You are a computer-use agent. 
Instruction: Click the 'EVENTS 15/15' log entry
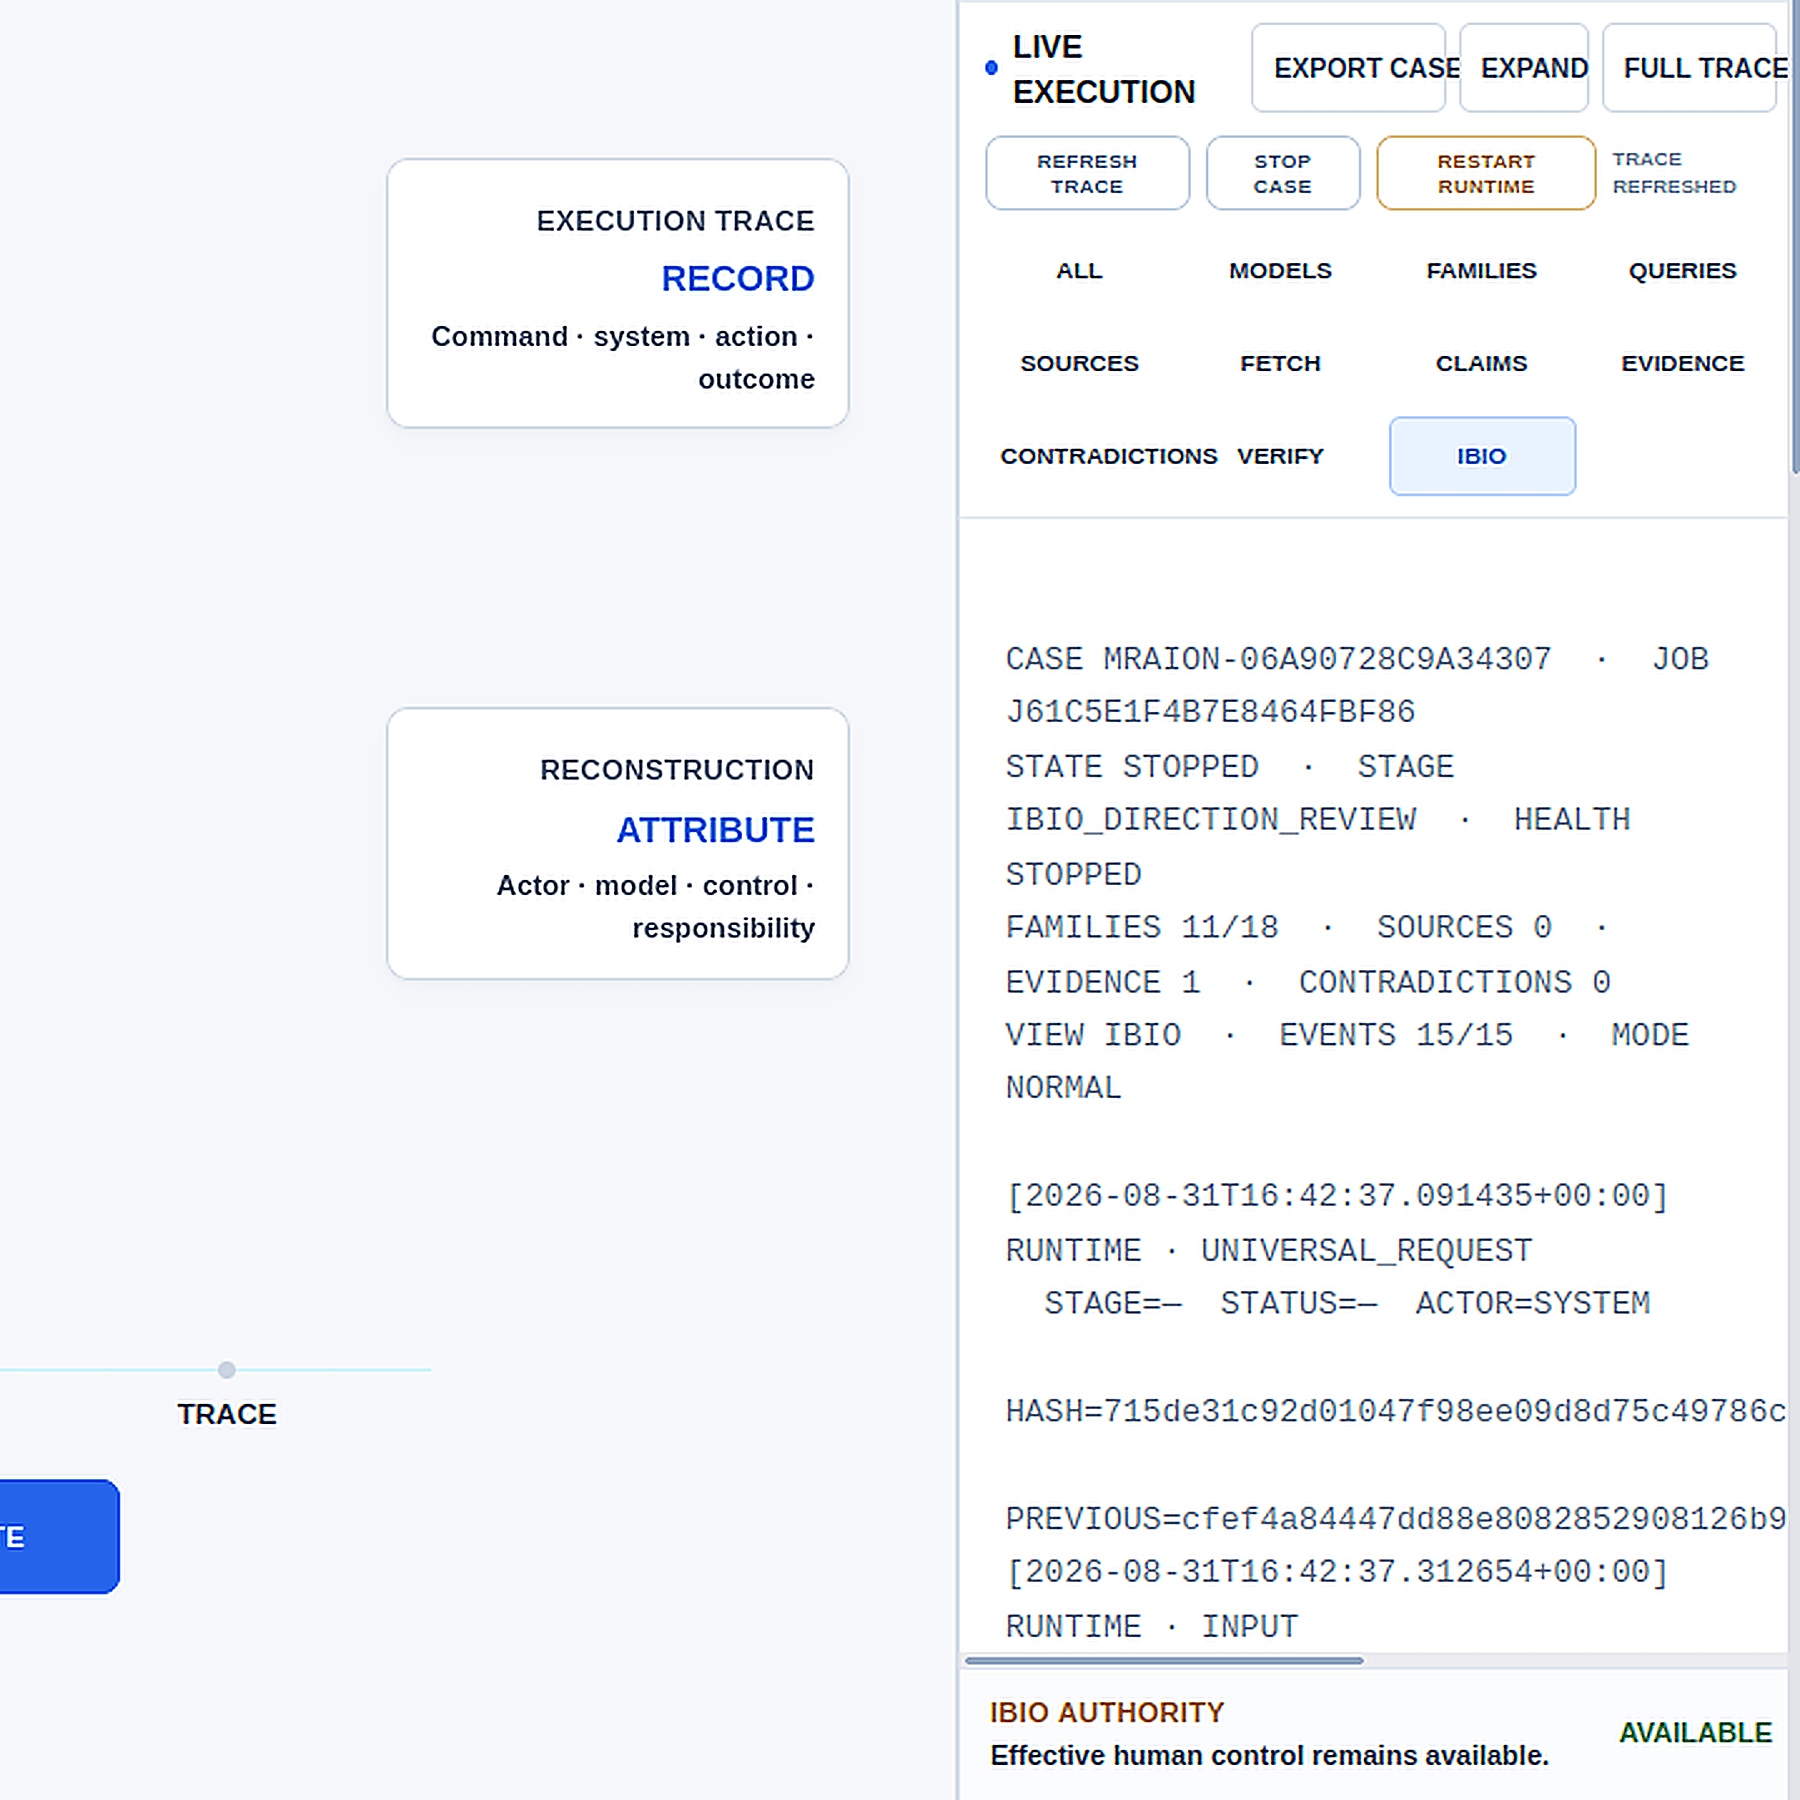pos(1396,1036)
